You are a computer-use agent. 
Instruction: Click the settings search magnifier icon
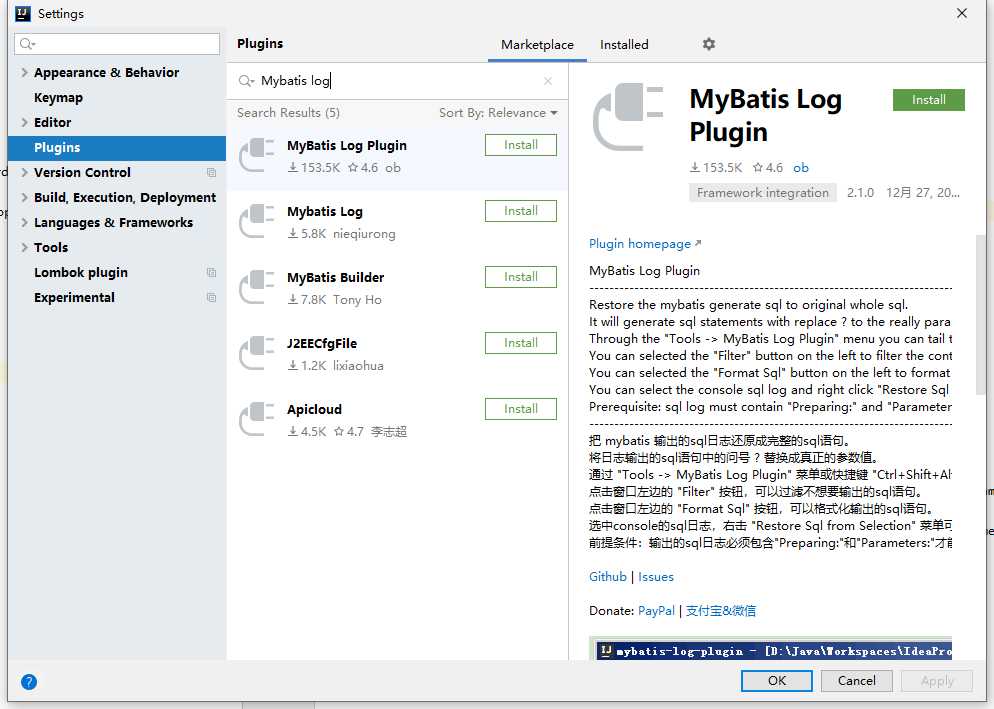pos(27,44)
